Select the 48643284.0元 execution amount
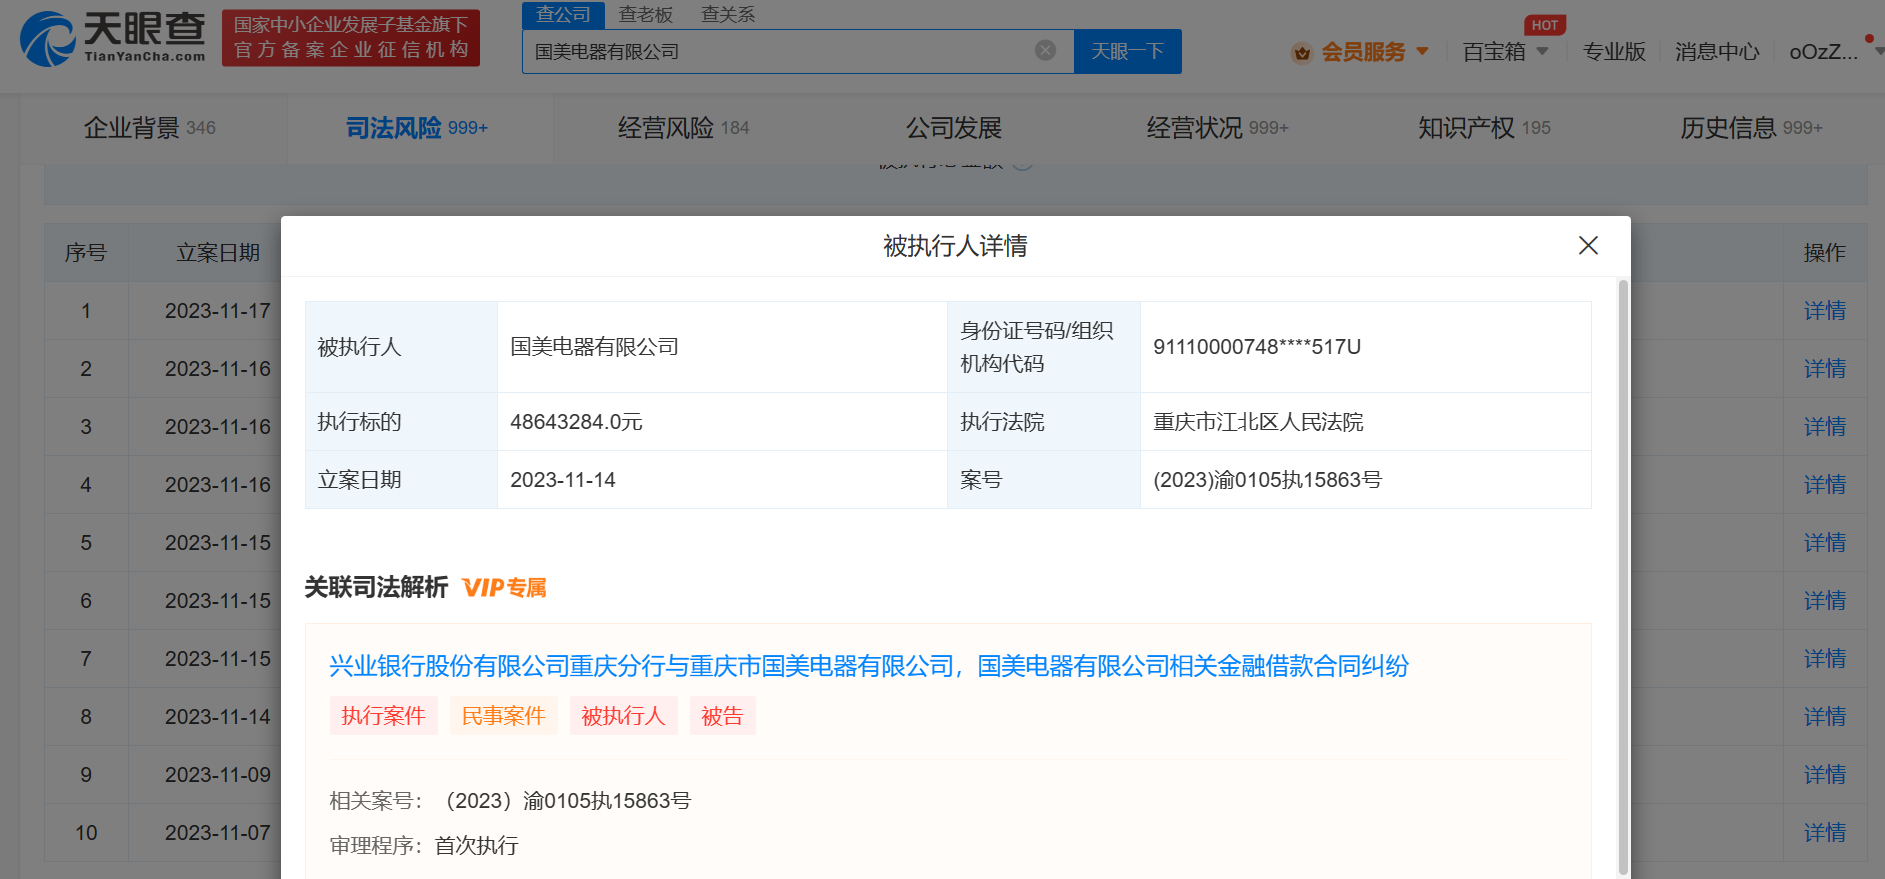Screen dimensions: 1885x879 point(576,422)
